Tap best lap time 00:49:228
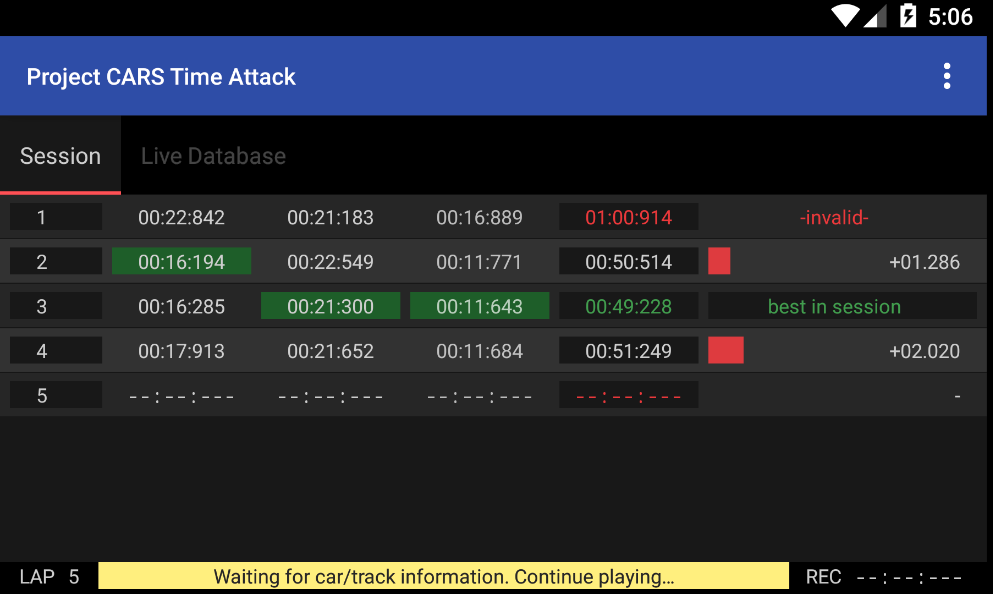 coord(628,306)
